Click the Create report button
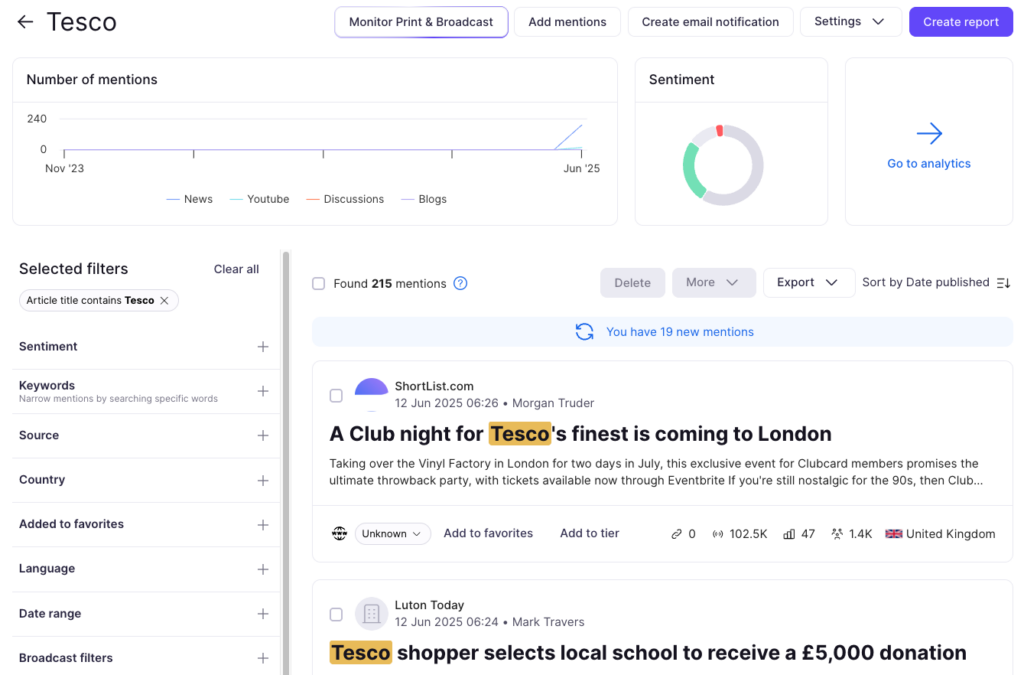This screenshot has height=675, width=1024. coord(960,22)
